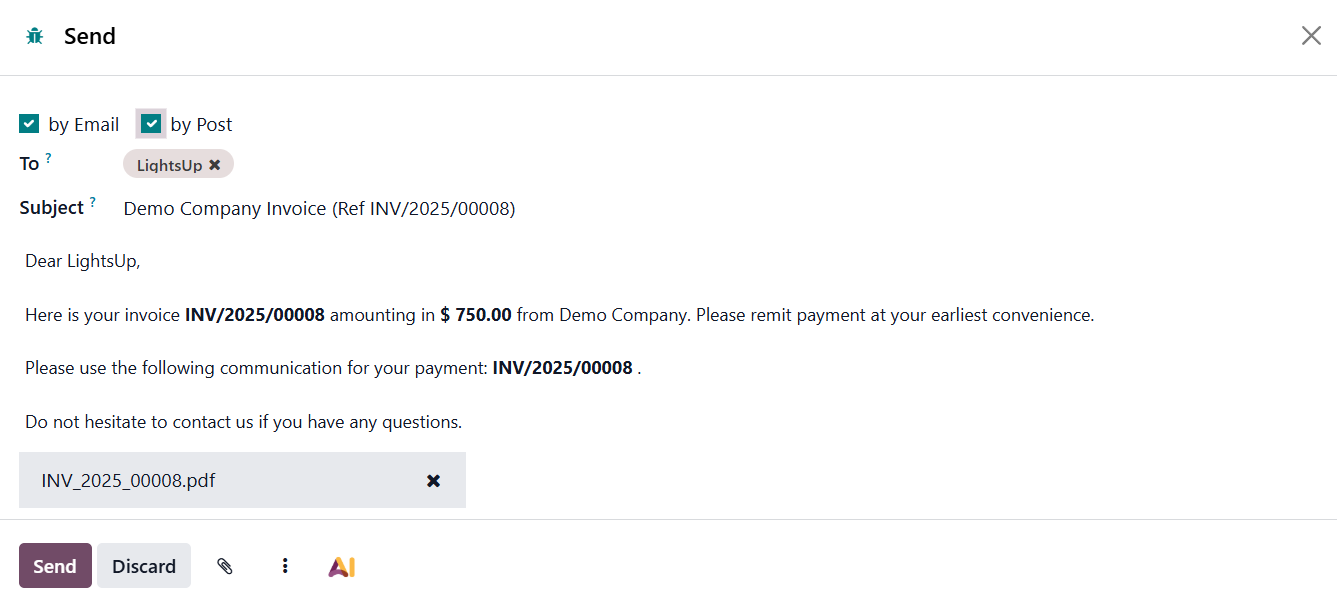The image size is (1337, 608).
Task: Uncheck the by Email checkbox
Action: tap(29, 124)
